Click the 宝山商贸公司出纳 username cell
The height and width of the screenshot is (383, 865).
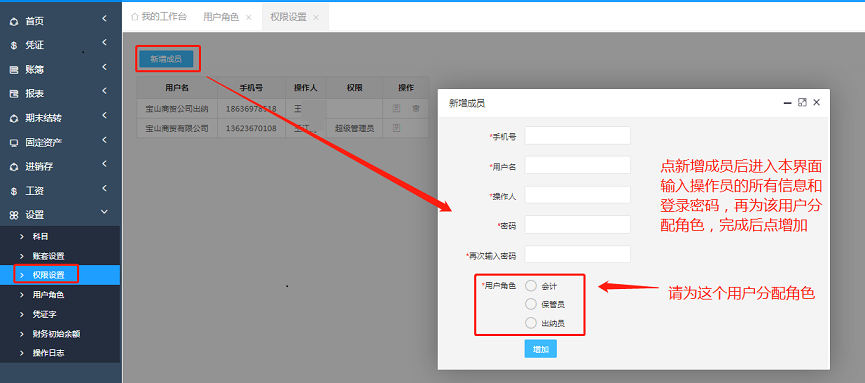tap(177, 109)
